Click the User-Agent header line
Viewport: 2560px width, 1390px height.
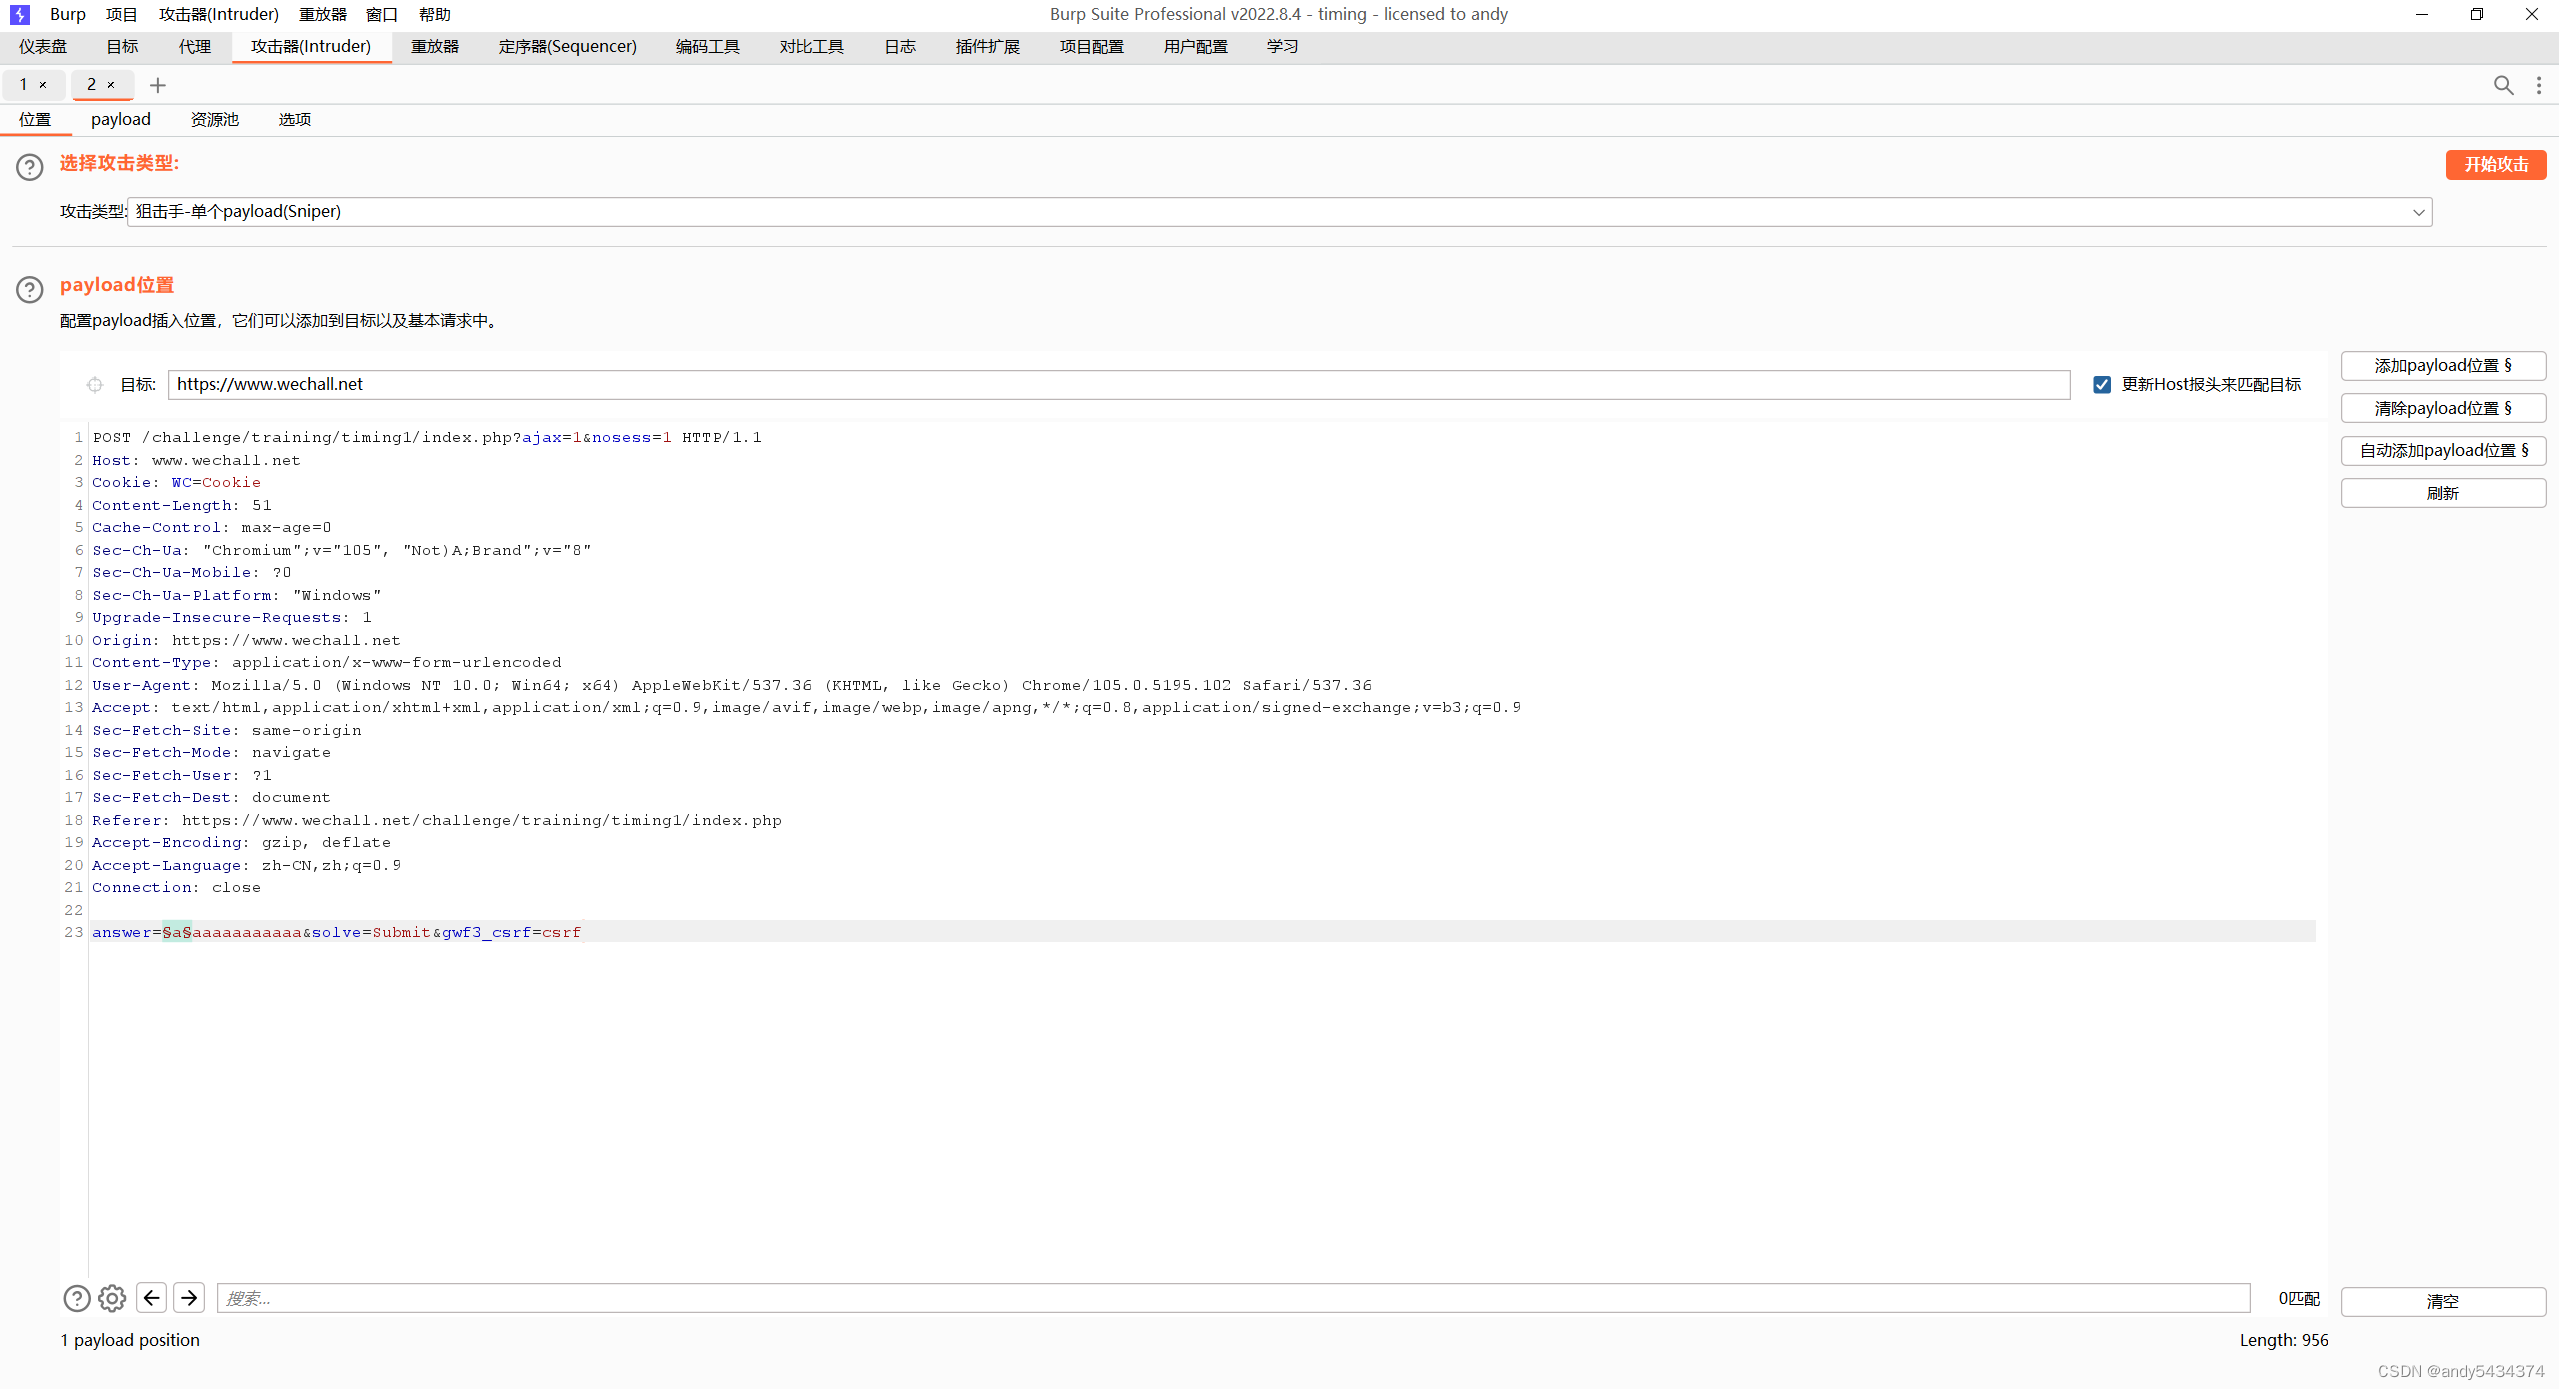pos(732,685)
